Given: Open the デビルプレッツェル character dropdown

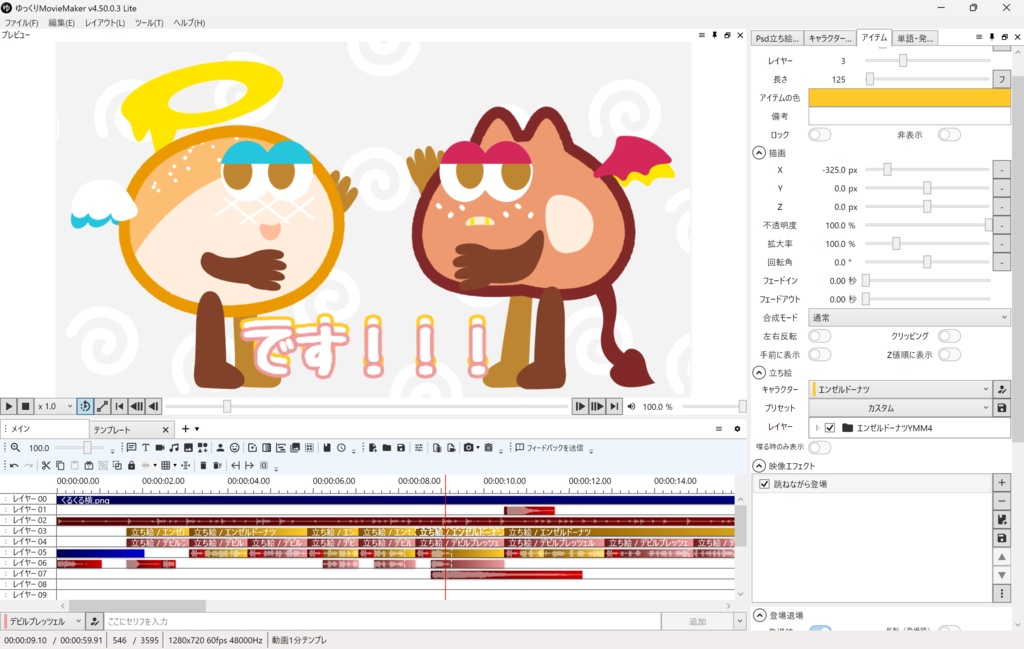Looking at the screenshot, I should (x=43, y=622).
